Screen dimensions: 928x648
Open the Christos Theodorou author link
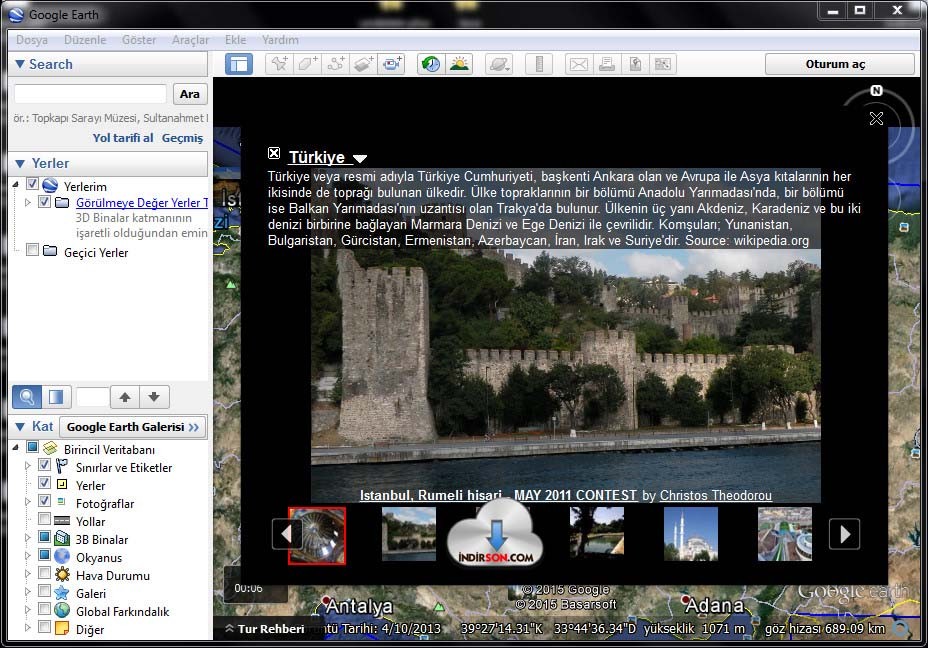(x=716, y=495)
